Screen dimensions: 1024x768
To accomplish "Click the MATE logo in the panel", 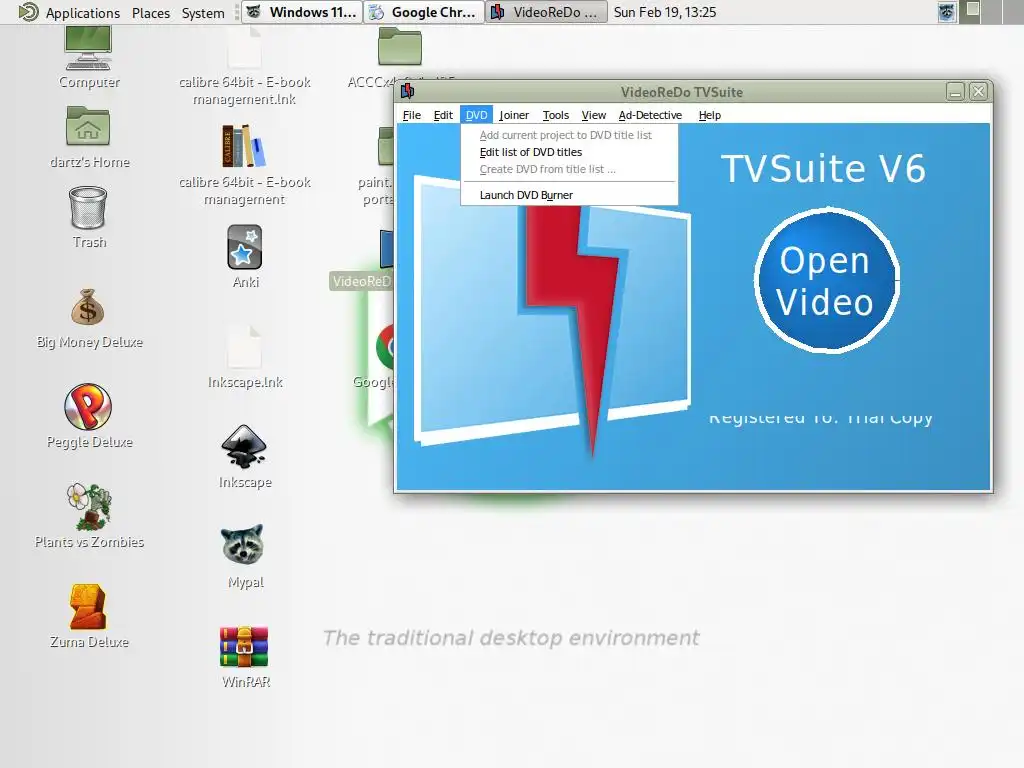I will click(28, 12).
